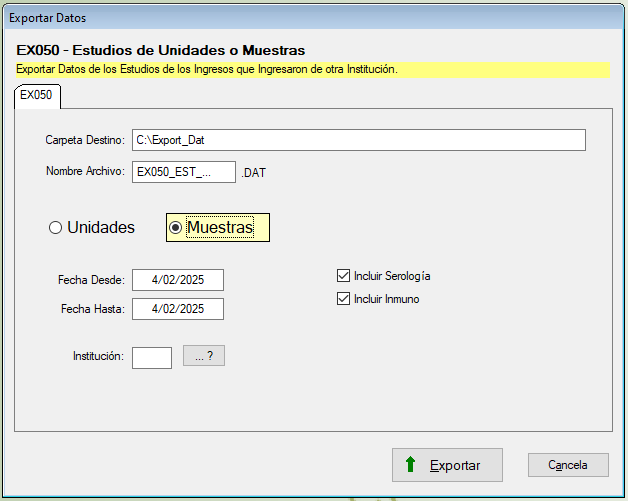Click the EX050 Estudios de Unidades heading

161,49
